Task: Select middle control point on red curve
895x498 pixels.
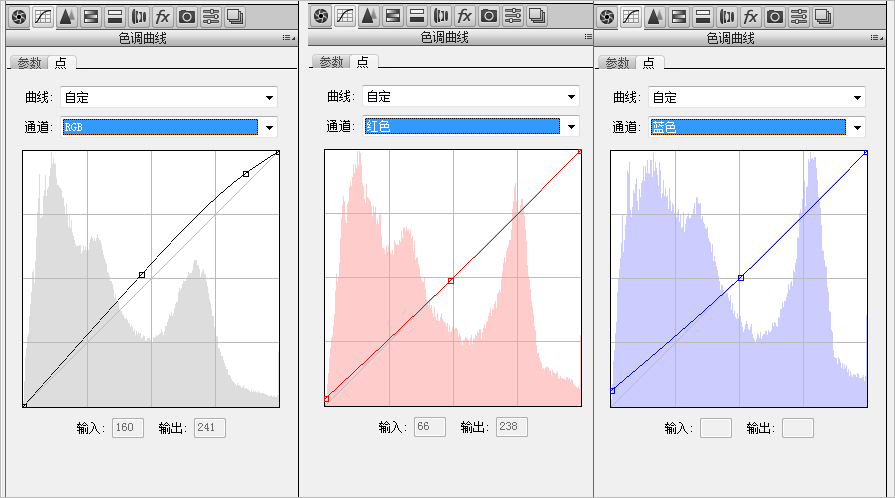Action: pos(451,281)
